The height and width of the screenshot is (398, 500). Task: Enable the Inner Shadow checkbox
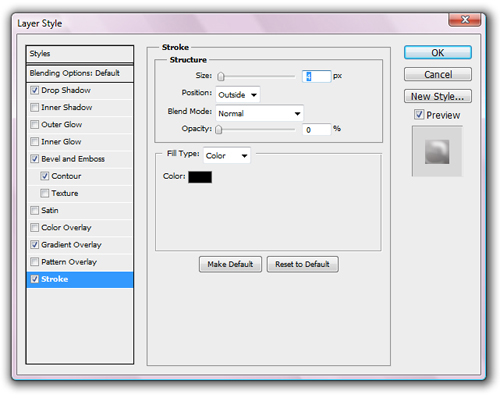[35, 107]
